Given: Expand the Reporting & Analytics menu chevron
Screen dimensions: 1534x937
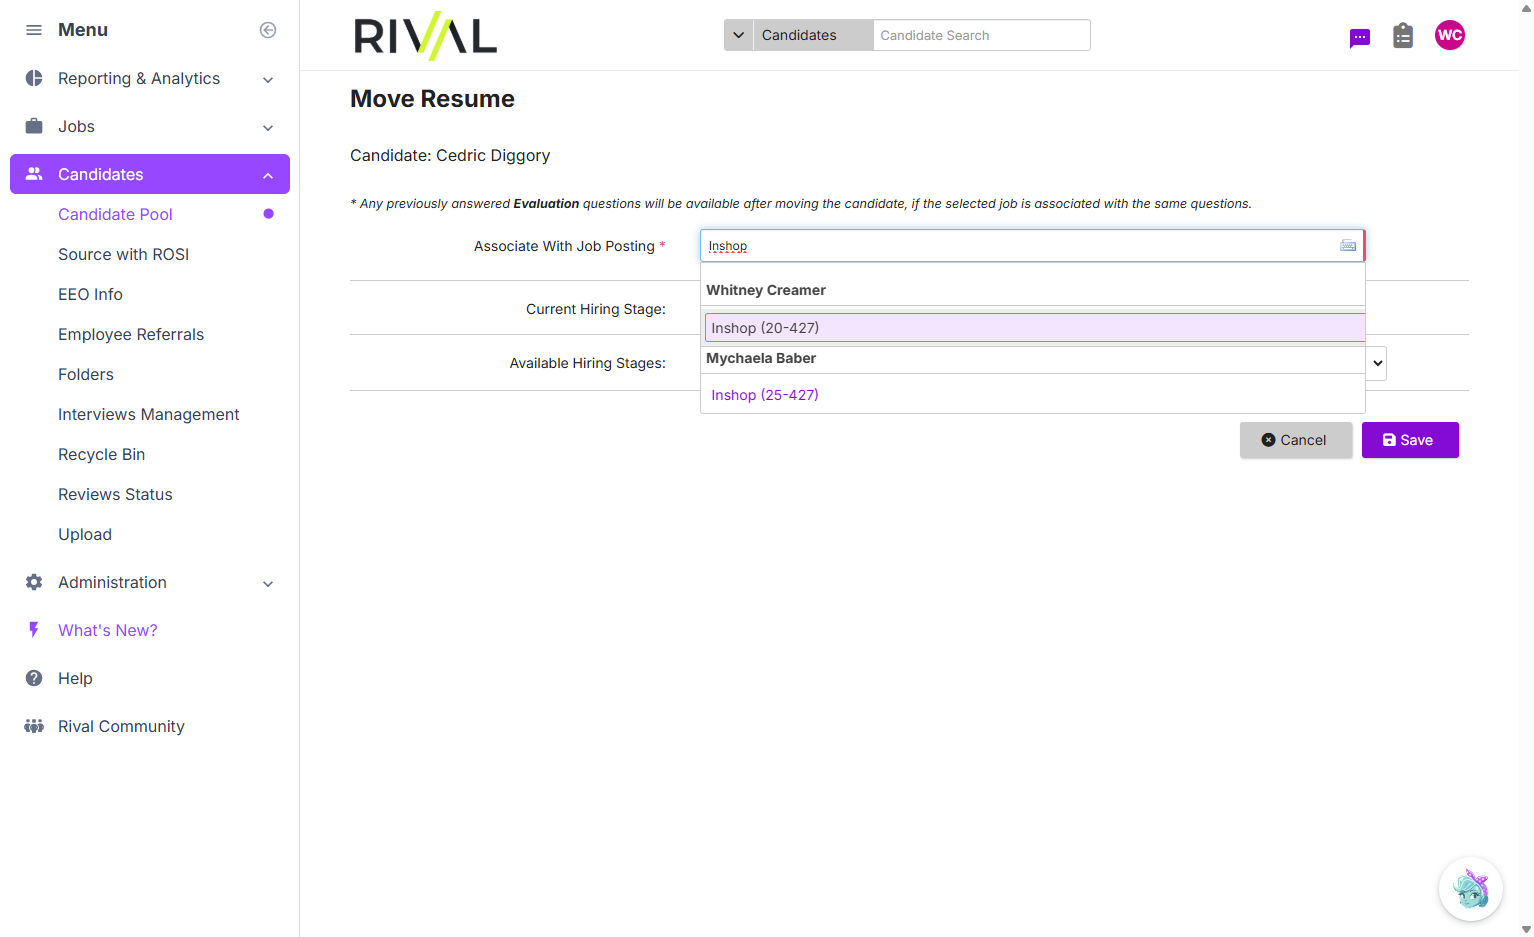Looking at the screenshot, I should [268, 79].
